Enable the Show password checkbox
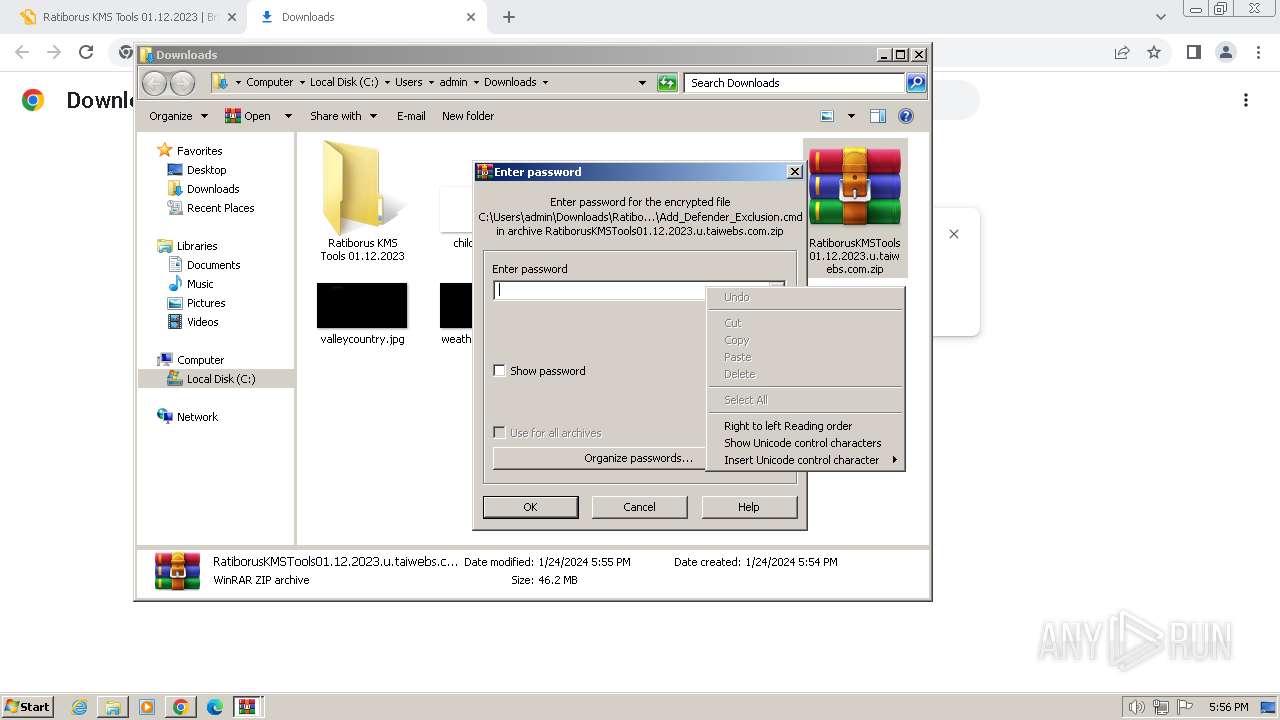The height and width of the screenshot is (720, 1280). click(499, 371)
